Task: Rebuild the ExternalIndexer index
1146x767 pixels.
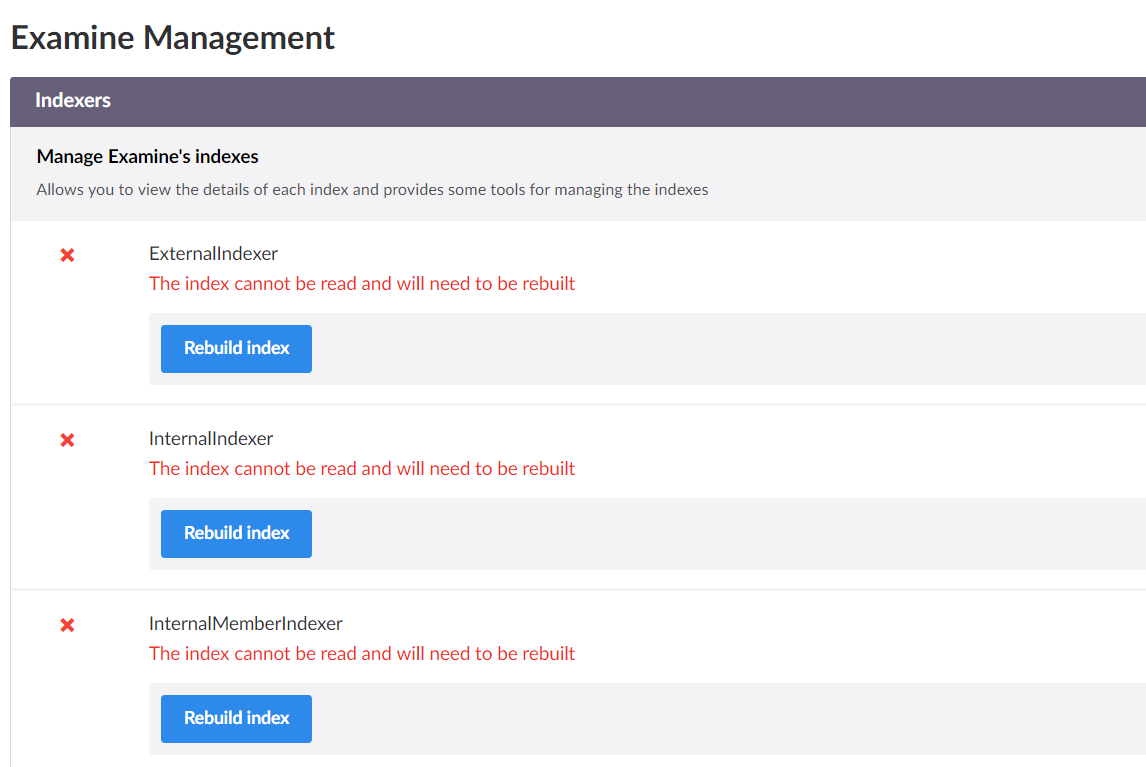Action: pos(236,349)
